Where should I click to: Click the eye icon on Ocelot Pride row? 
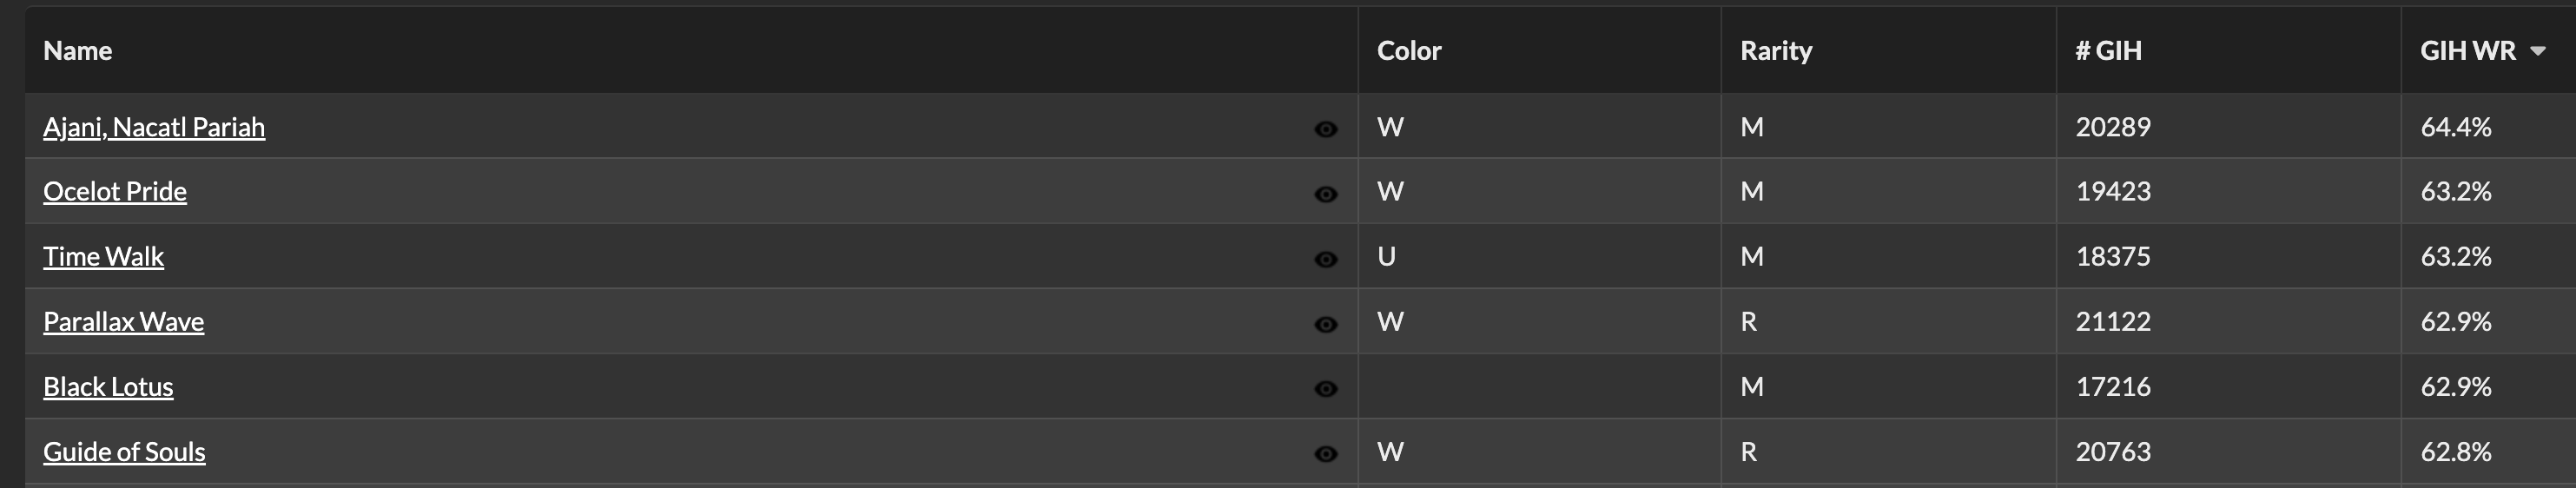tap(1325, 194)
